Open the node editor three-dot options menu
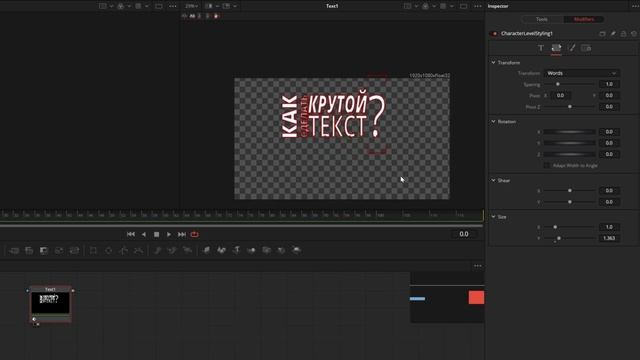This screenshot has height=360, width=640. click(x=478, y=266)
